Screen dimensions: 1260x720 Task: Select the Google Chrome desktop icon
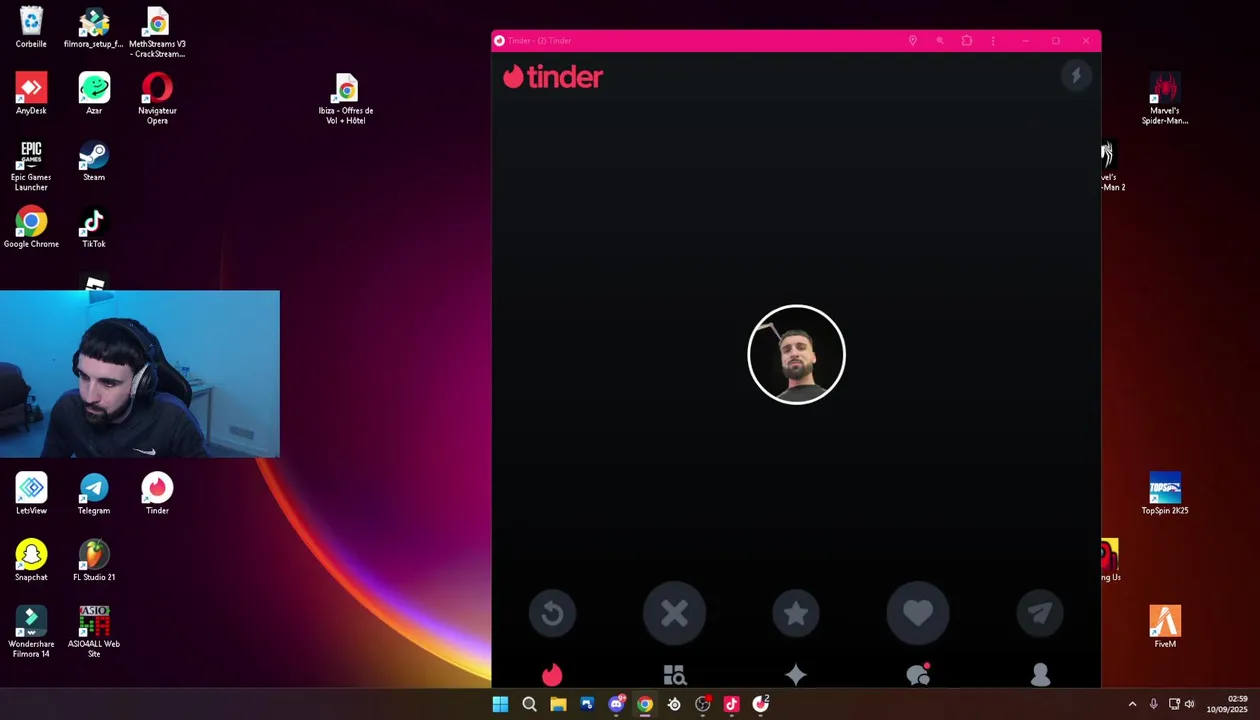(31, 227)
